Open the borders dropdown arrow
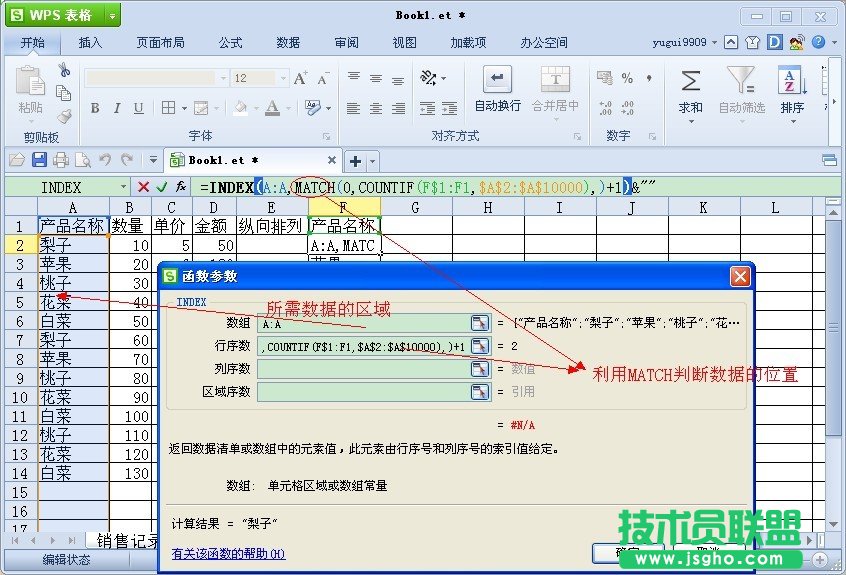 click(184, 108)
